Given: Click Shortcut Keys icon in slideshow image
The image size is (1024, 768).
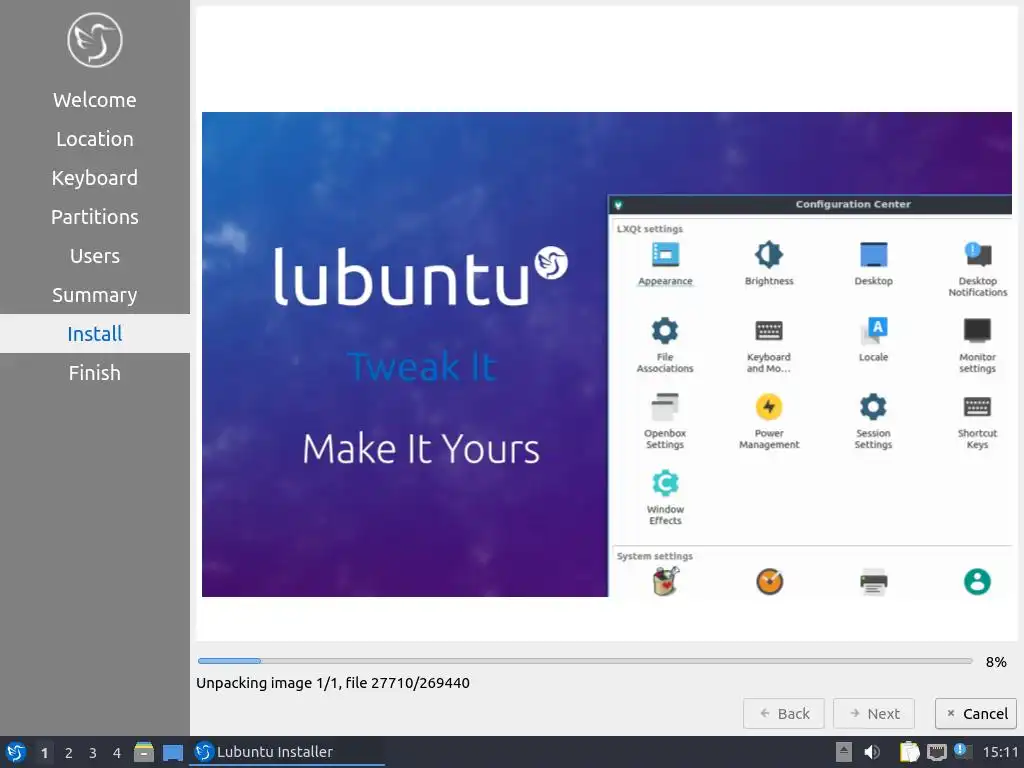Looking at the screenshot, I should click(x=977, y=407).
